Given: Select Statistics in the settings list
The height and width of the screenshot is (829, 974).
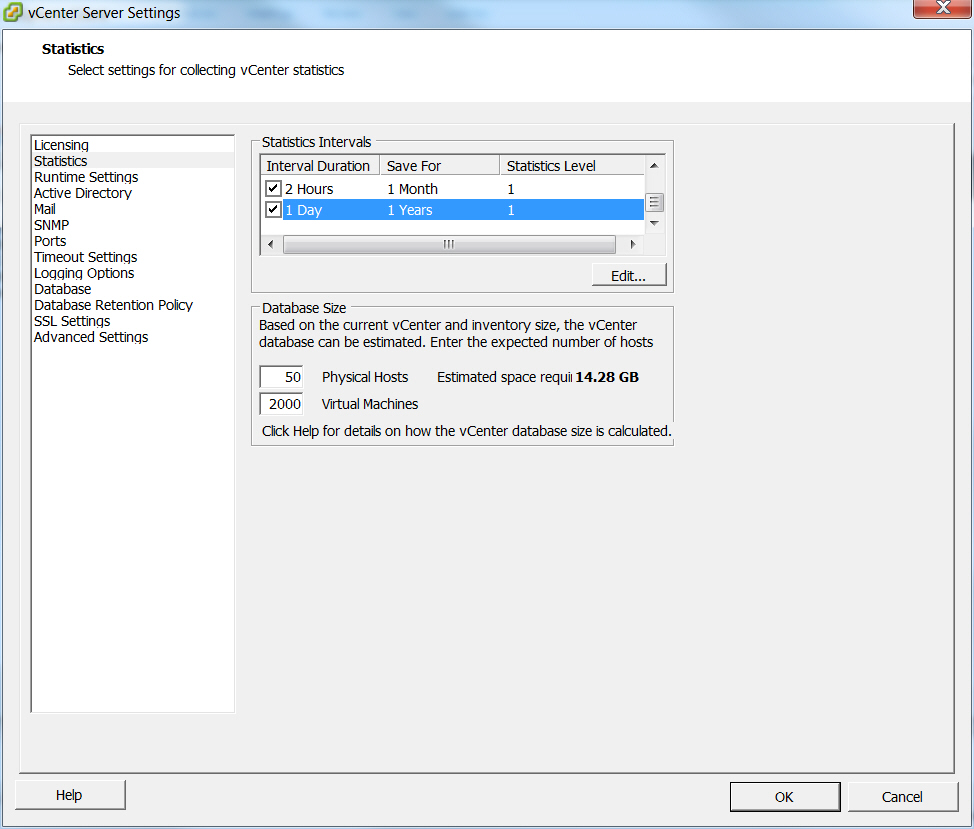Looking at the screenshot, I should [60, 161].
